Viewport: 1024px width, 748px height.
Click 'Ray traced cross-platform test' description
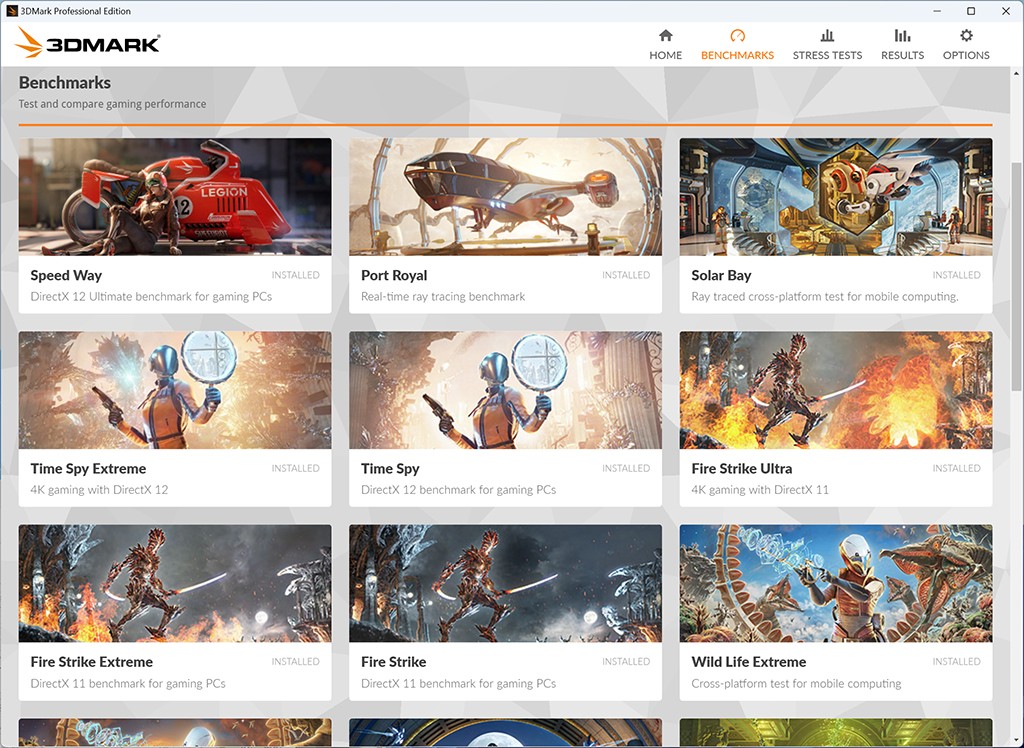(x=825, y=297)
